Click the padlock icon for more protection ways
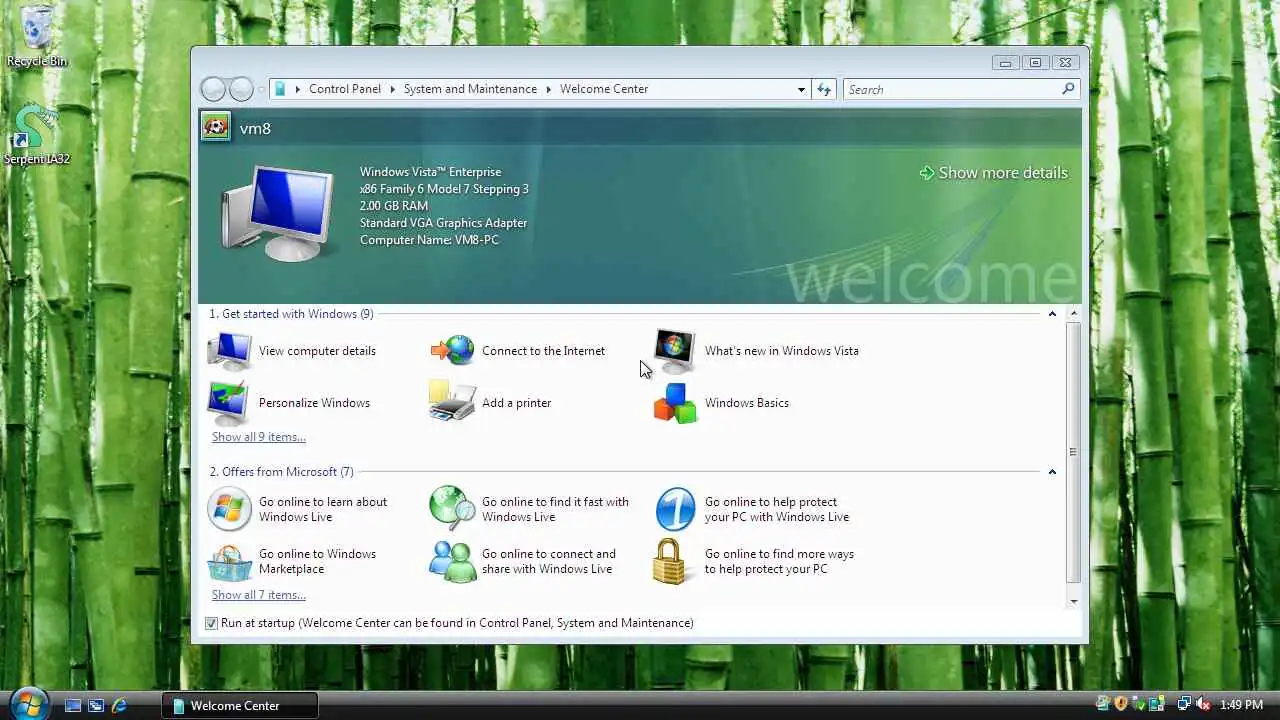1280x720 pixels. pos(672,561)
